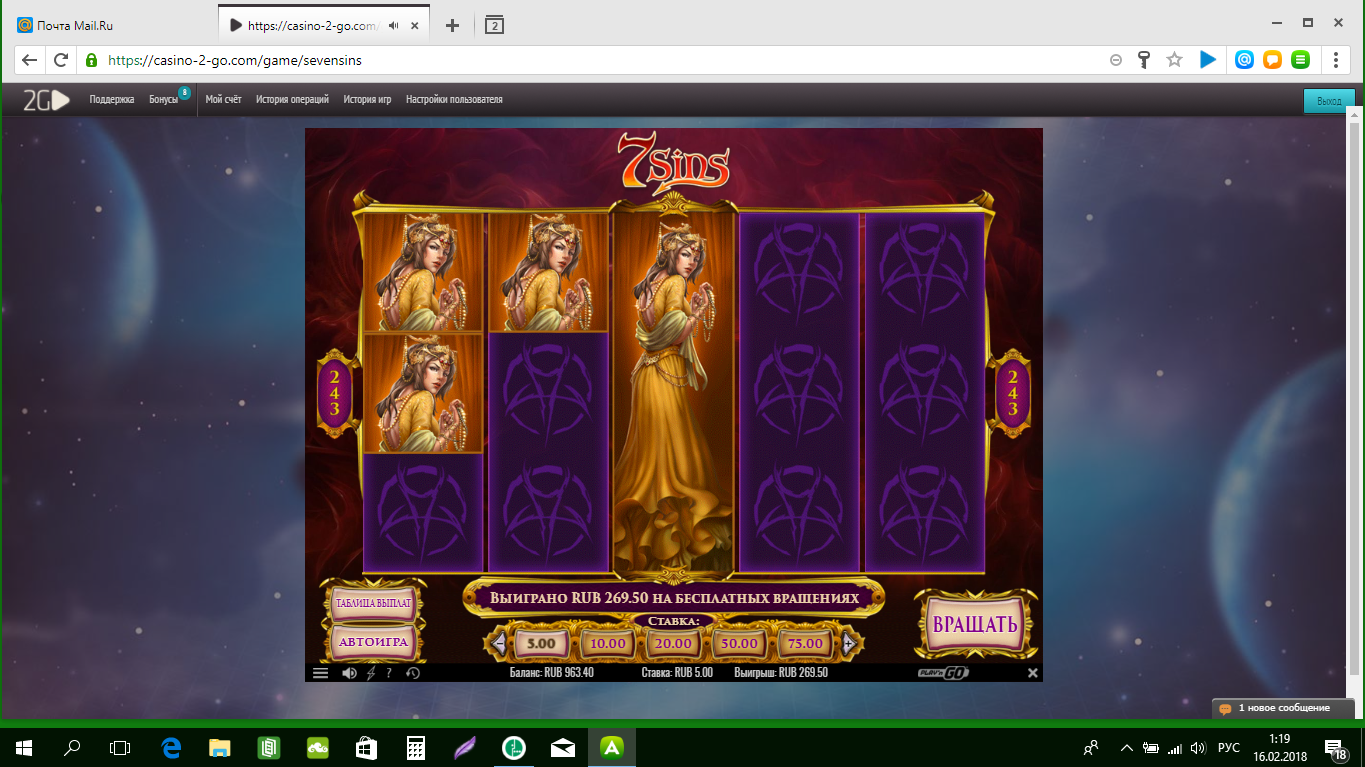The height and width of the screenshot is (767, 1365).
Task: Select the 20.00 bet
Action: [x=673, y=643]
